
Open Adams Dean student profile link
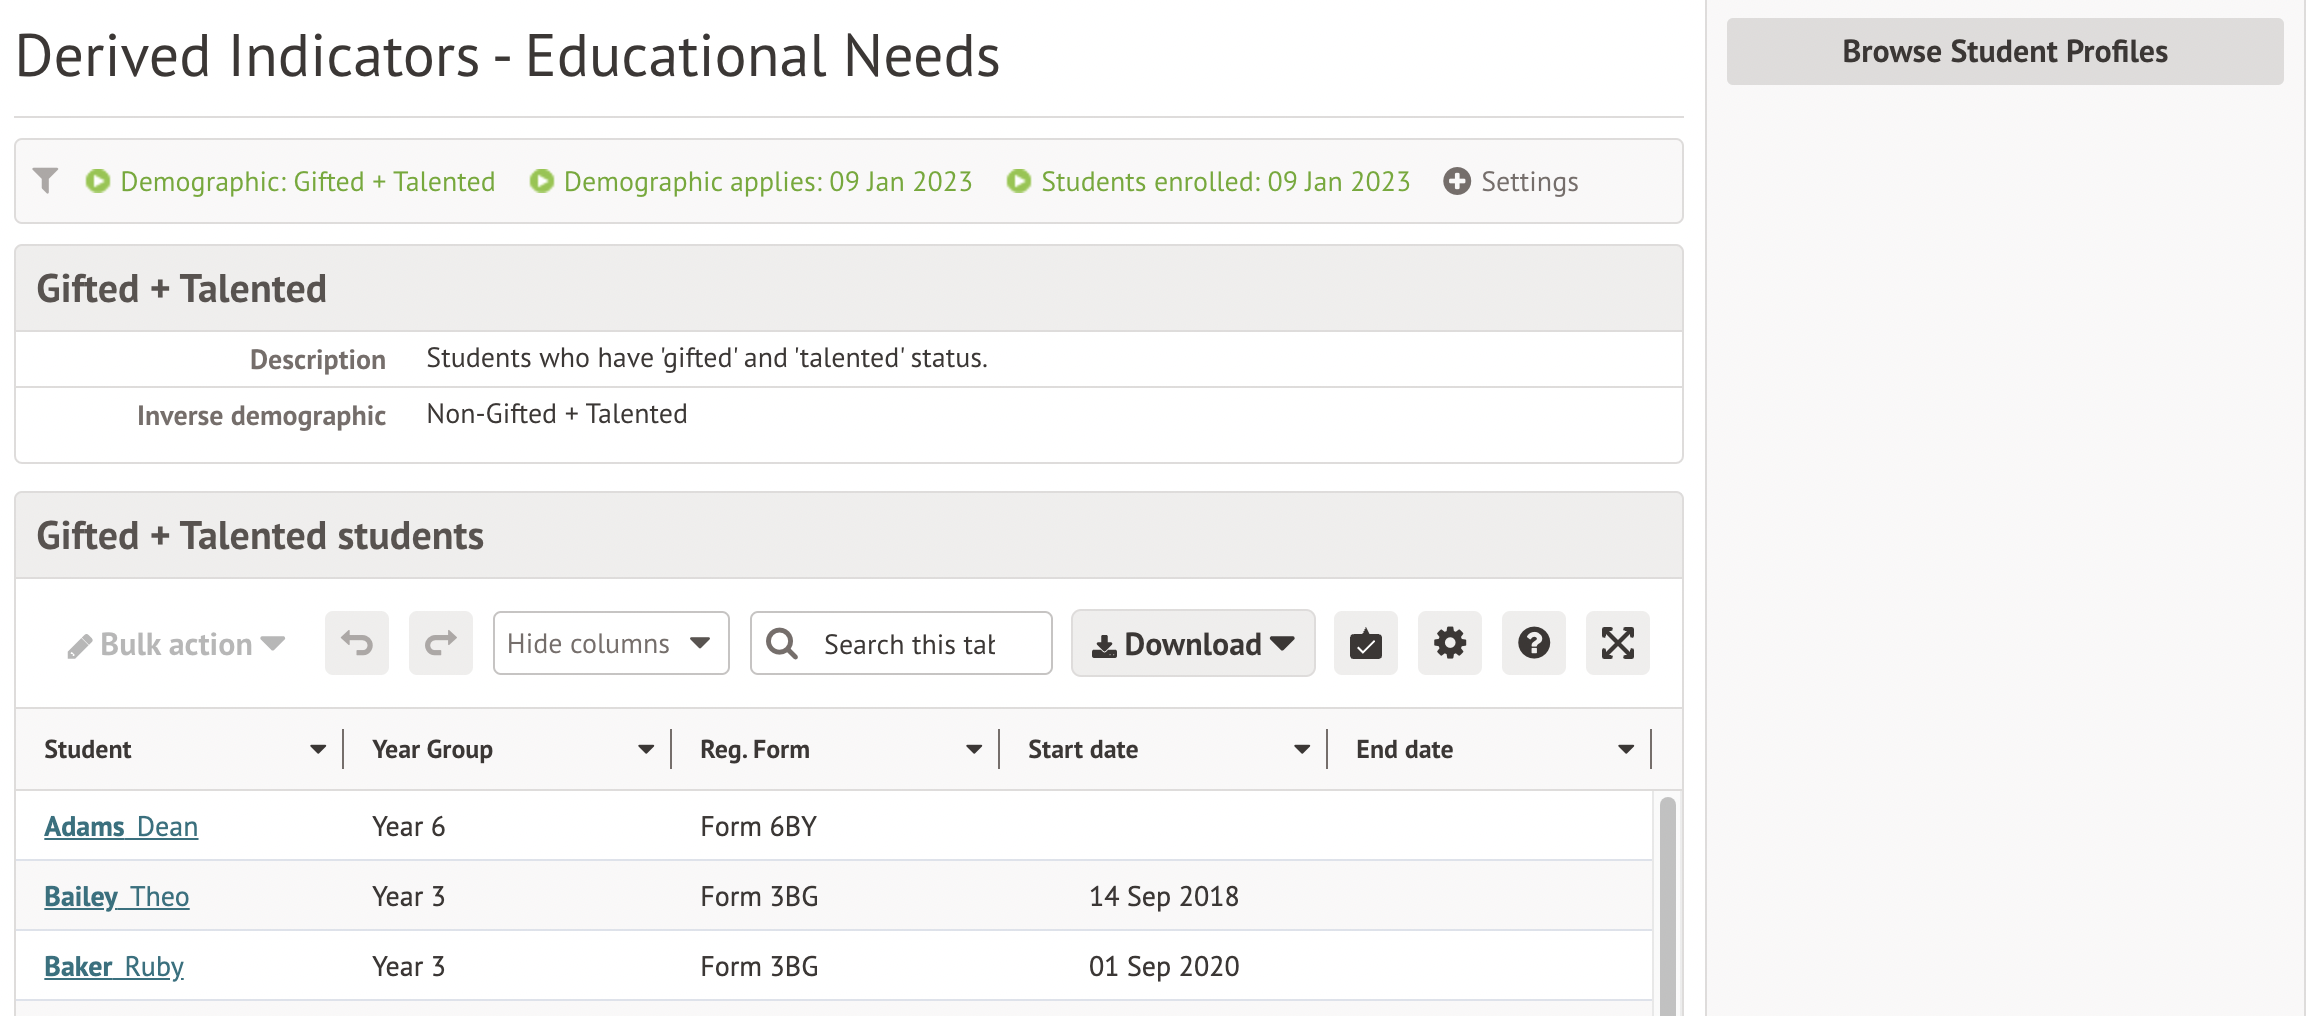click(x=121, y=827)
